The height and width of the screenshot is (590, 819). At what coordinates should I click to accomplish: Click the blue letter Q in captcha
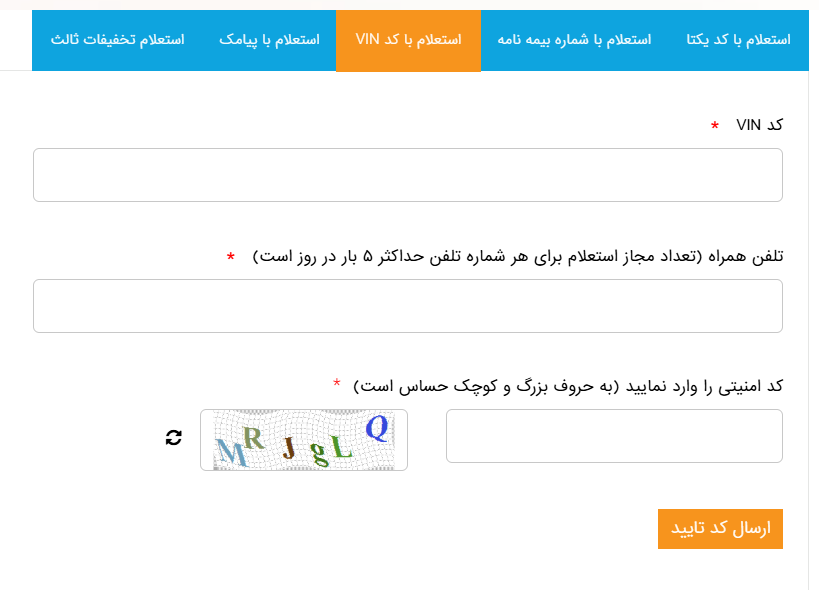tap(376, 429)
